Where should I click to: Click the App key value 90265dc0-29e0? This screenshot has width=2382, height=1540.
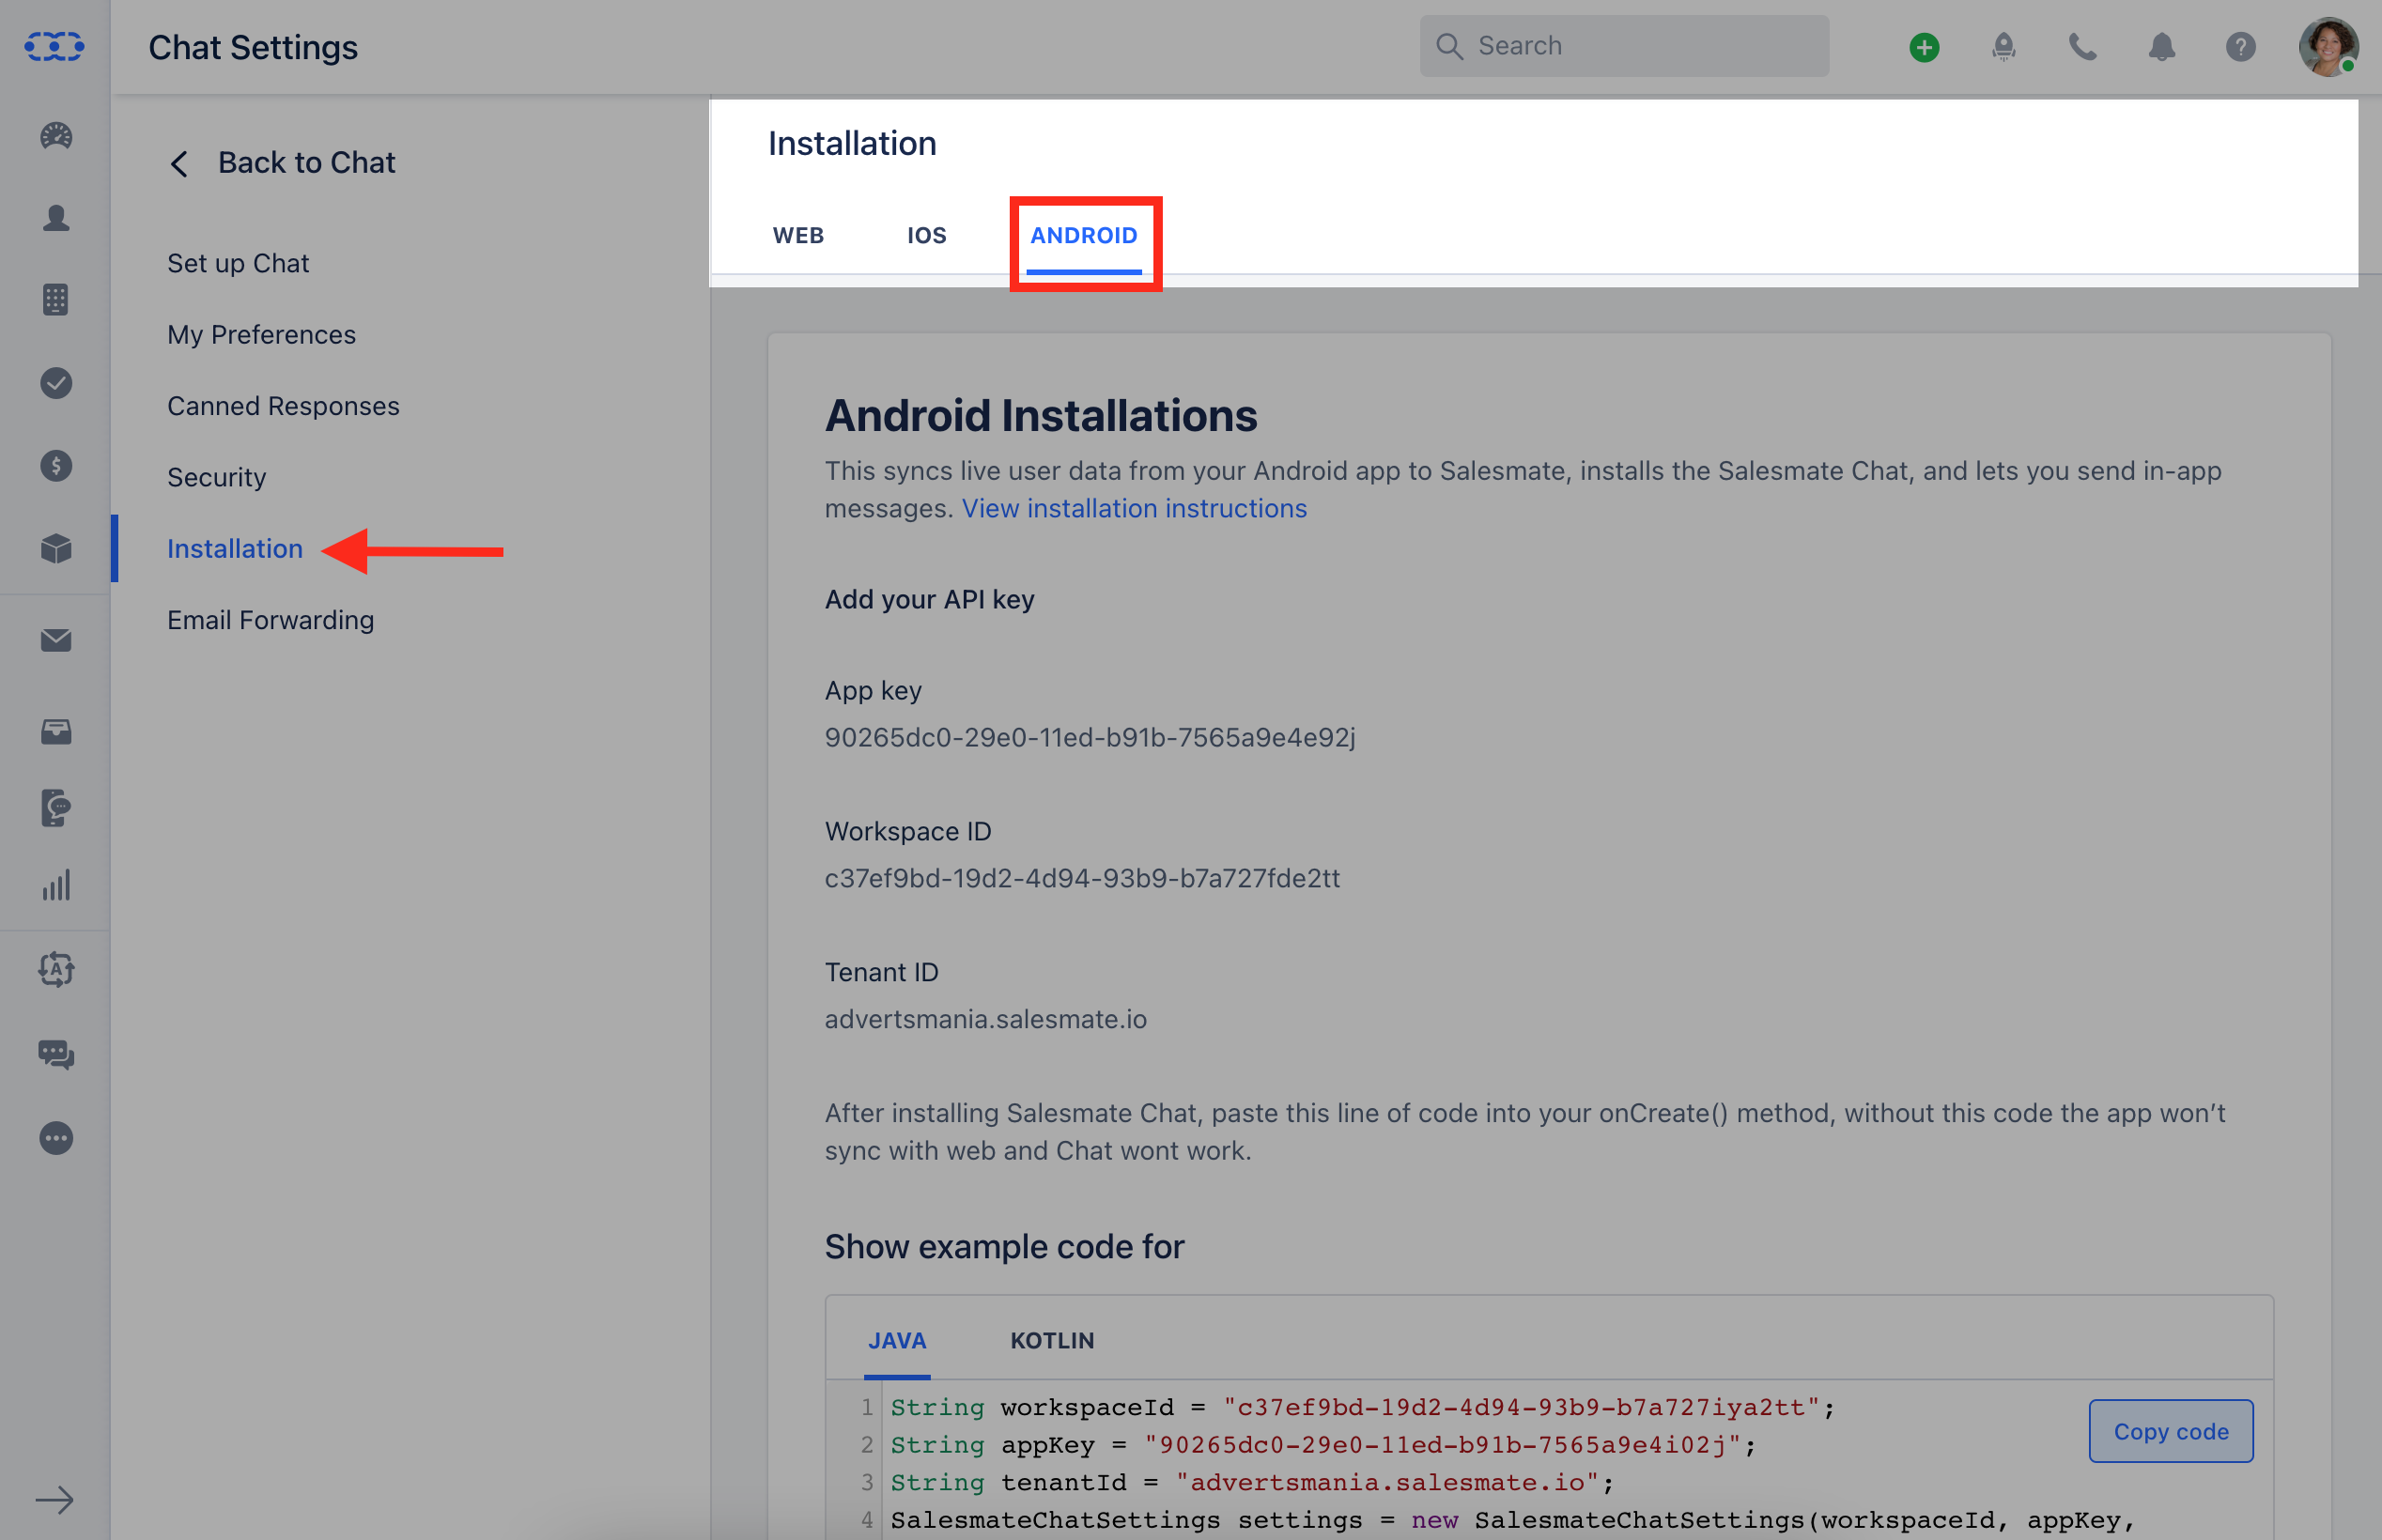click(x=1090, y=737)
